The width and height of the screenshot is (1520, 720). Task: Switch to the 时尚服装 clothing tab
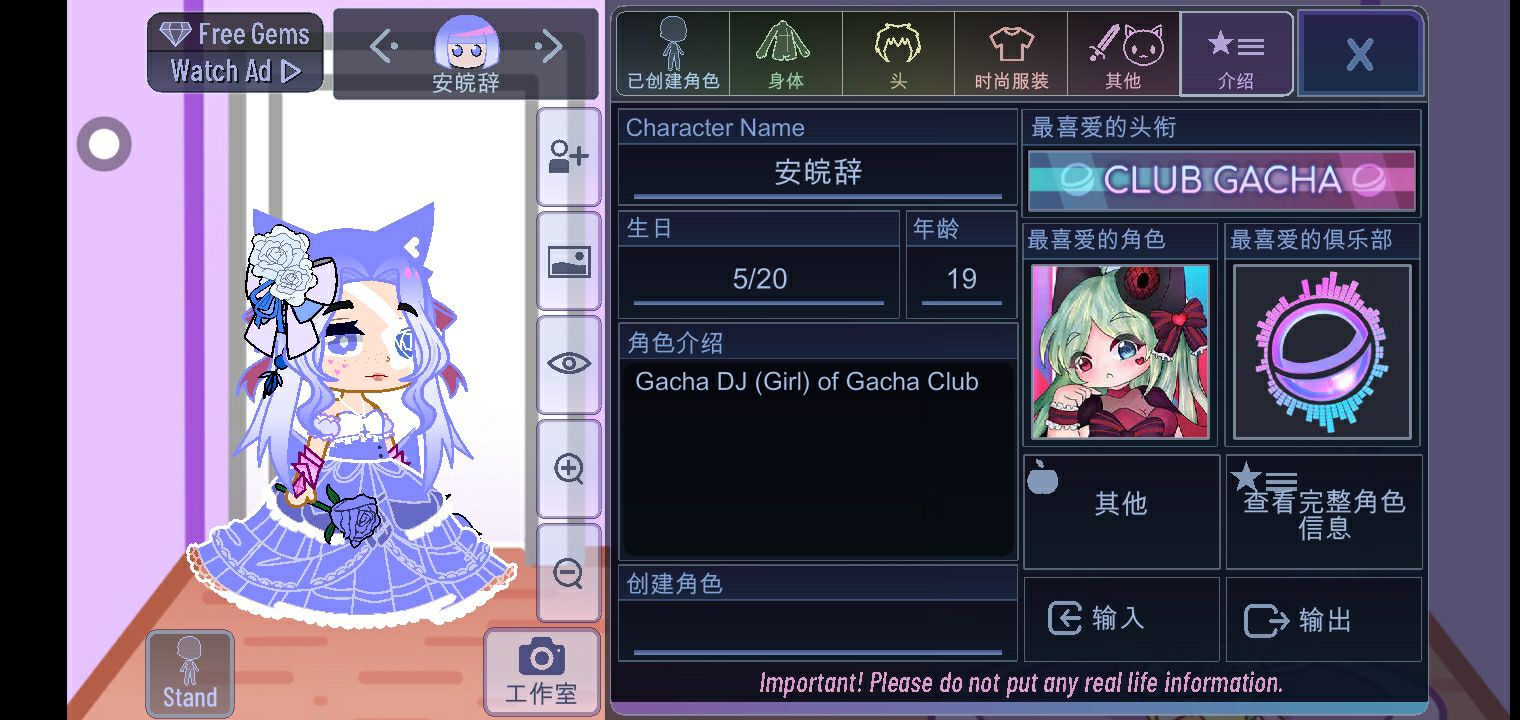pyautogui.click(x=1011, y=54)
